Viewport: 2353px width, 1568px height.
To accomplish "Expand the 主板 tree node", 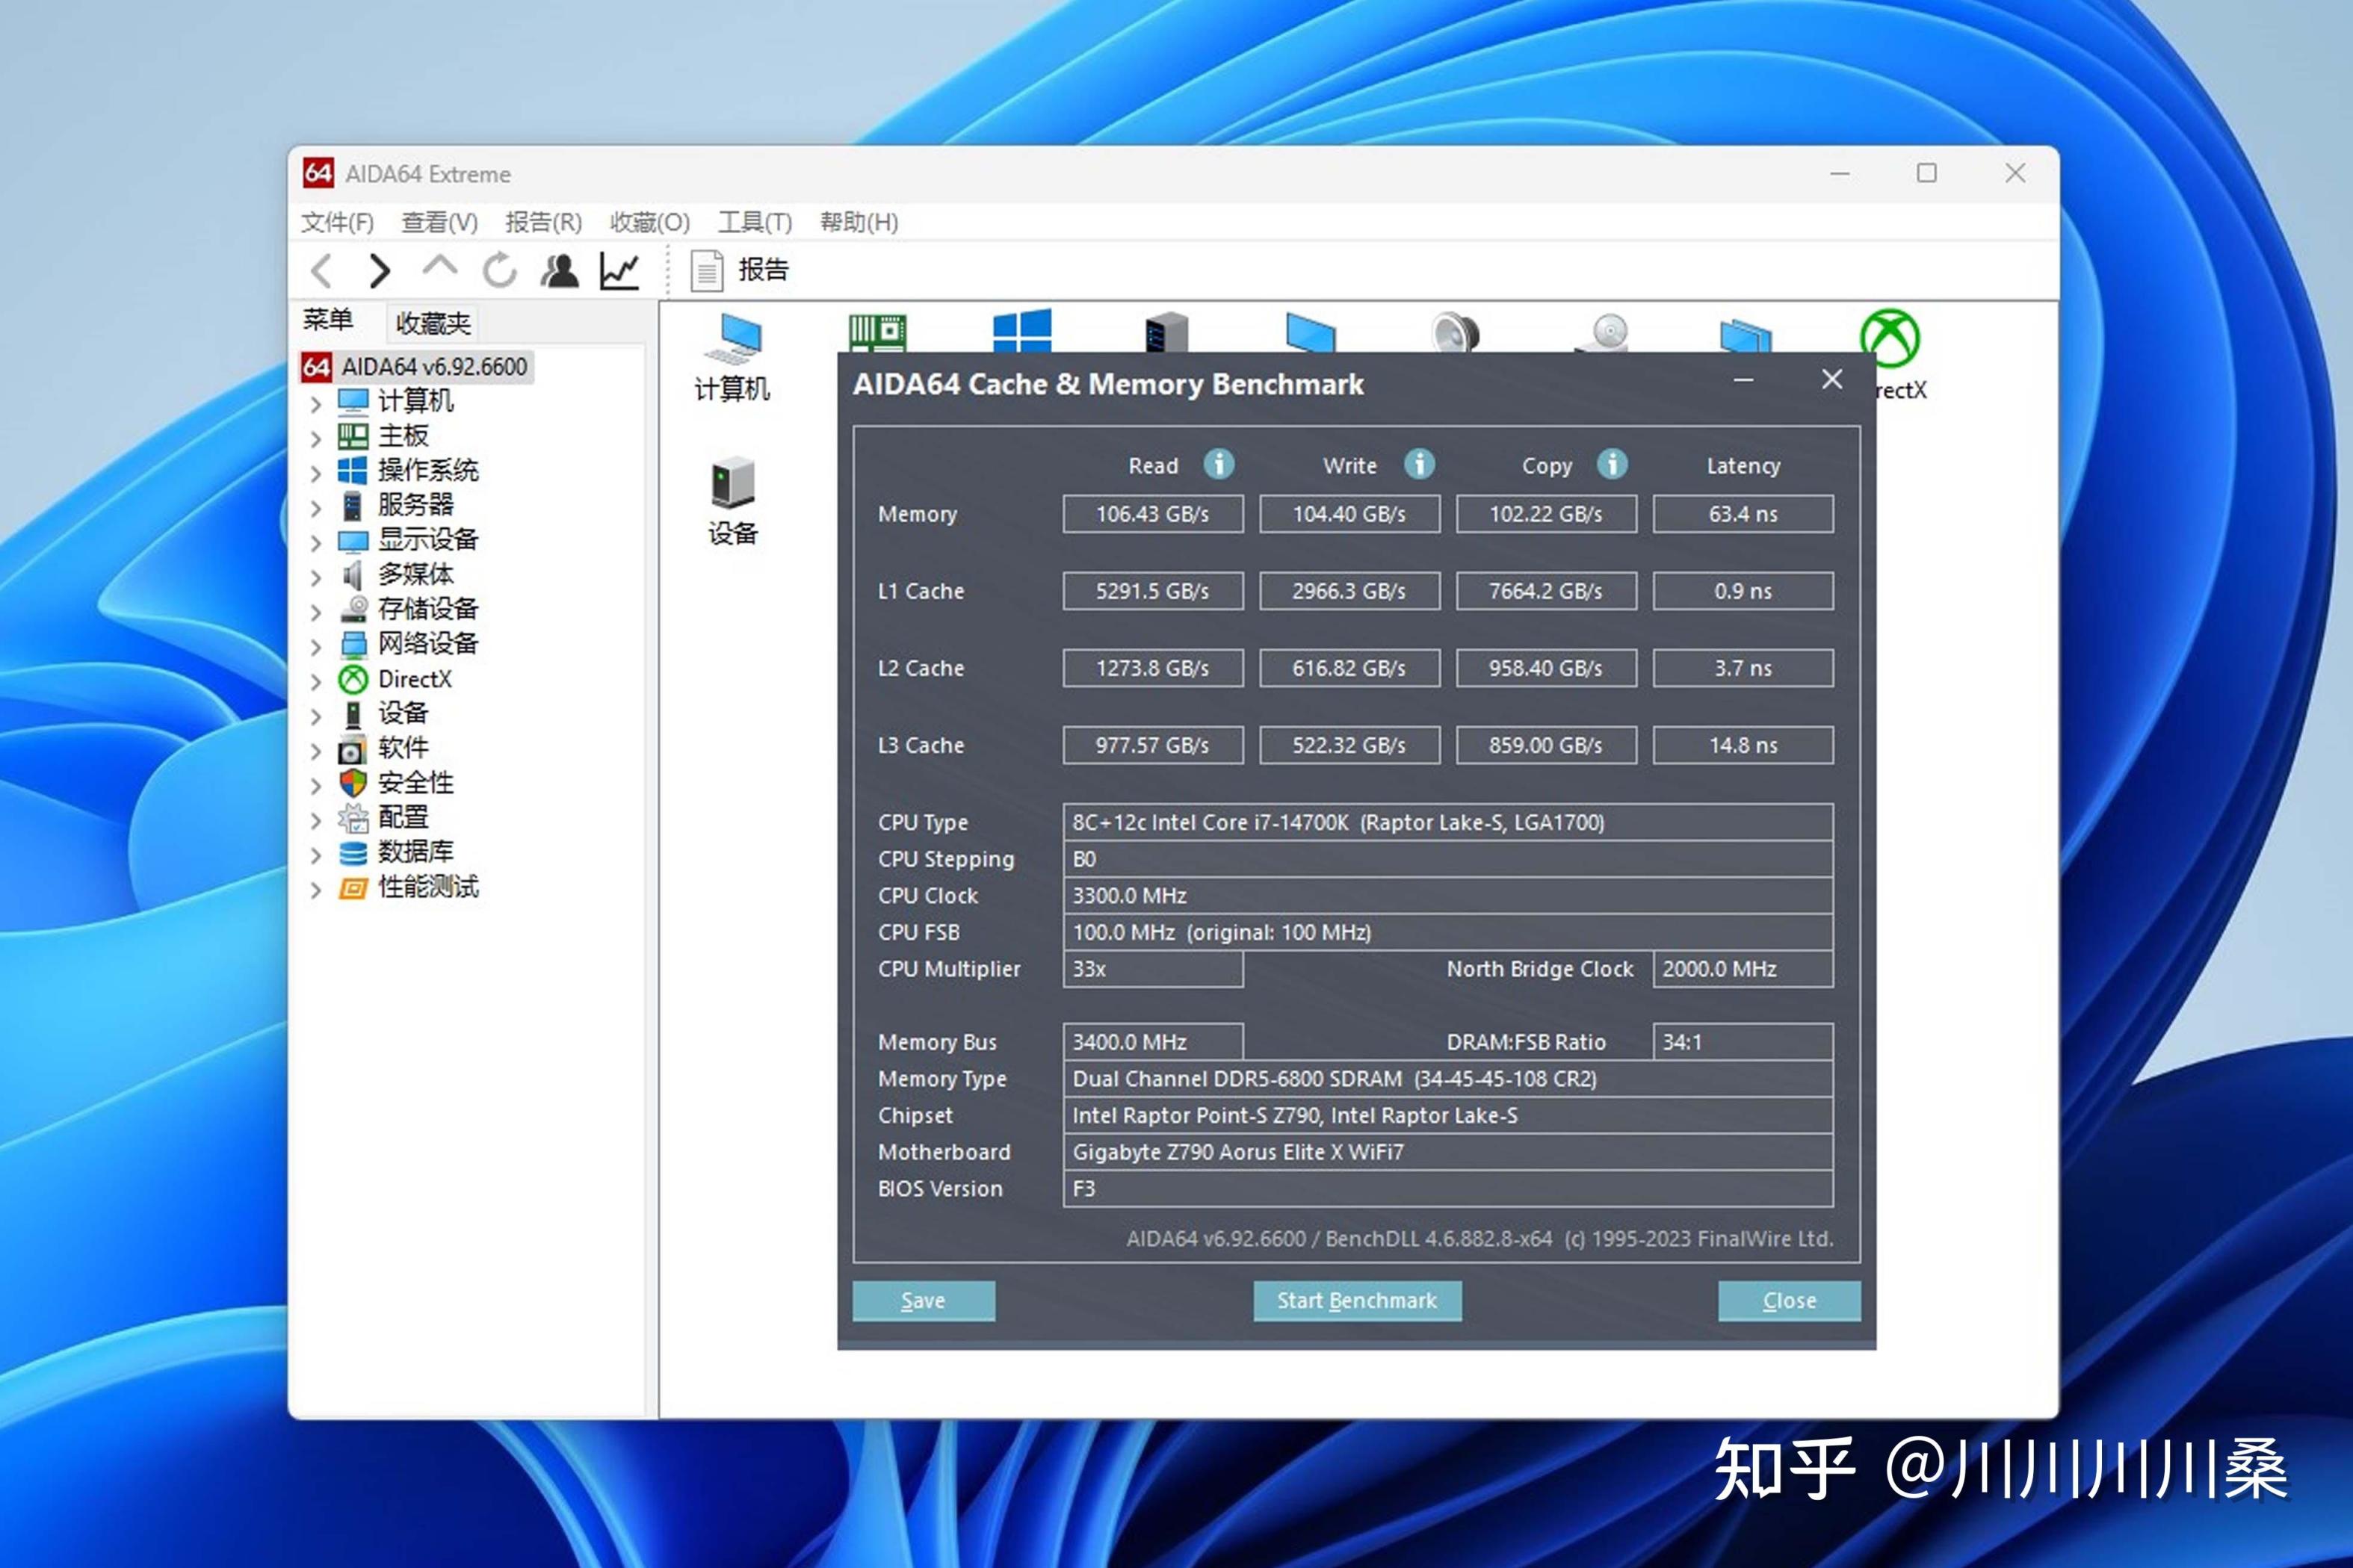I will coord(316,438).
